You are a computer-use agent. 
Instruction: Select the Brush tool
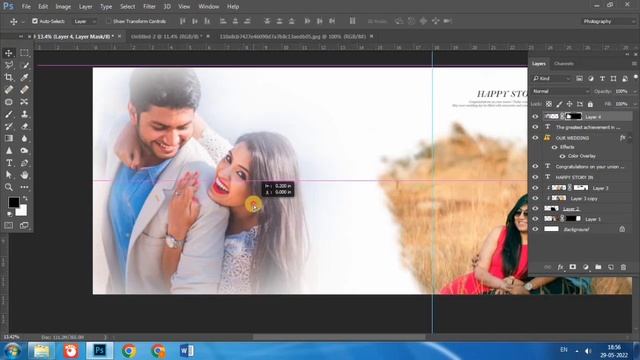pyautogui.click(x=9, y=114)
